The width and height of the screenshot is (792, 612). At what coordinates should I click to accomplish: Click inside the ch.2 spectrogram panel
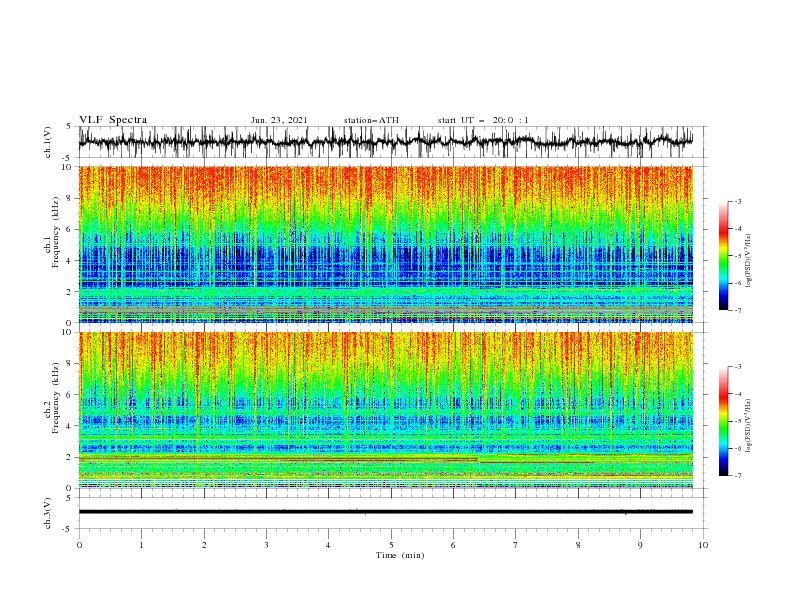(x=386, y=410)
